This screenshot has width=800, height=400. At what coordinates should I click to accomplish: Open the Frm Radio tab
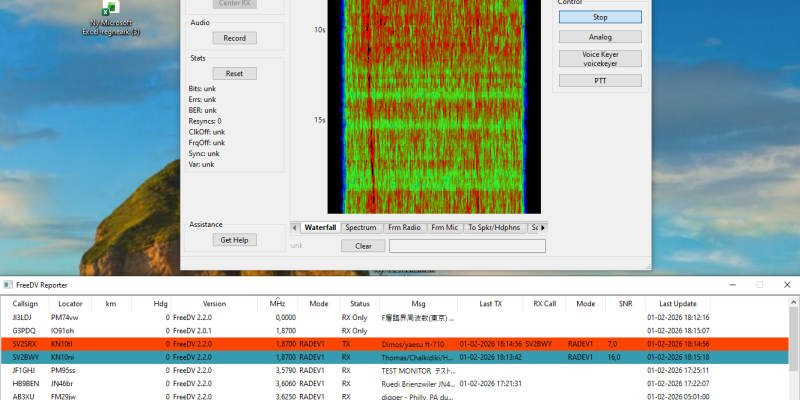(x=404, y=228)
